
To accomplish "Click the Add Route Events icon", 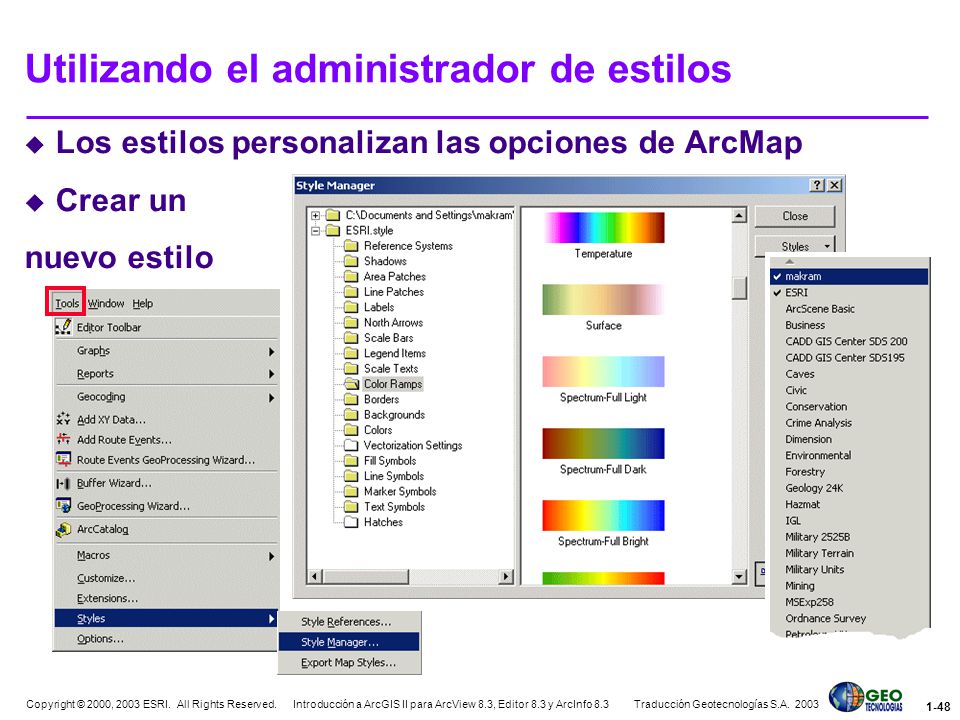I will tap(63, 440).
